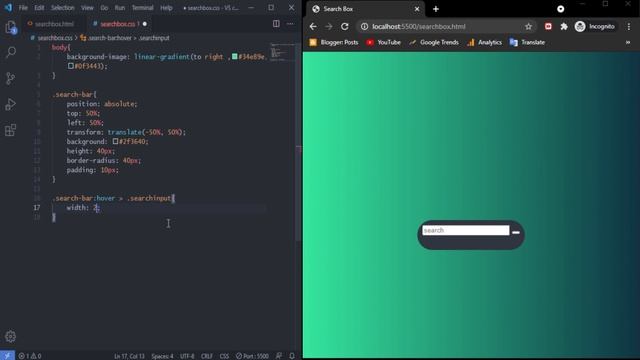Open the Google Trends bookmark

pyautogui.click(x=433, y=42)
